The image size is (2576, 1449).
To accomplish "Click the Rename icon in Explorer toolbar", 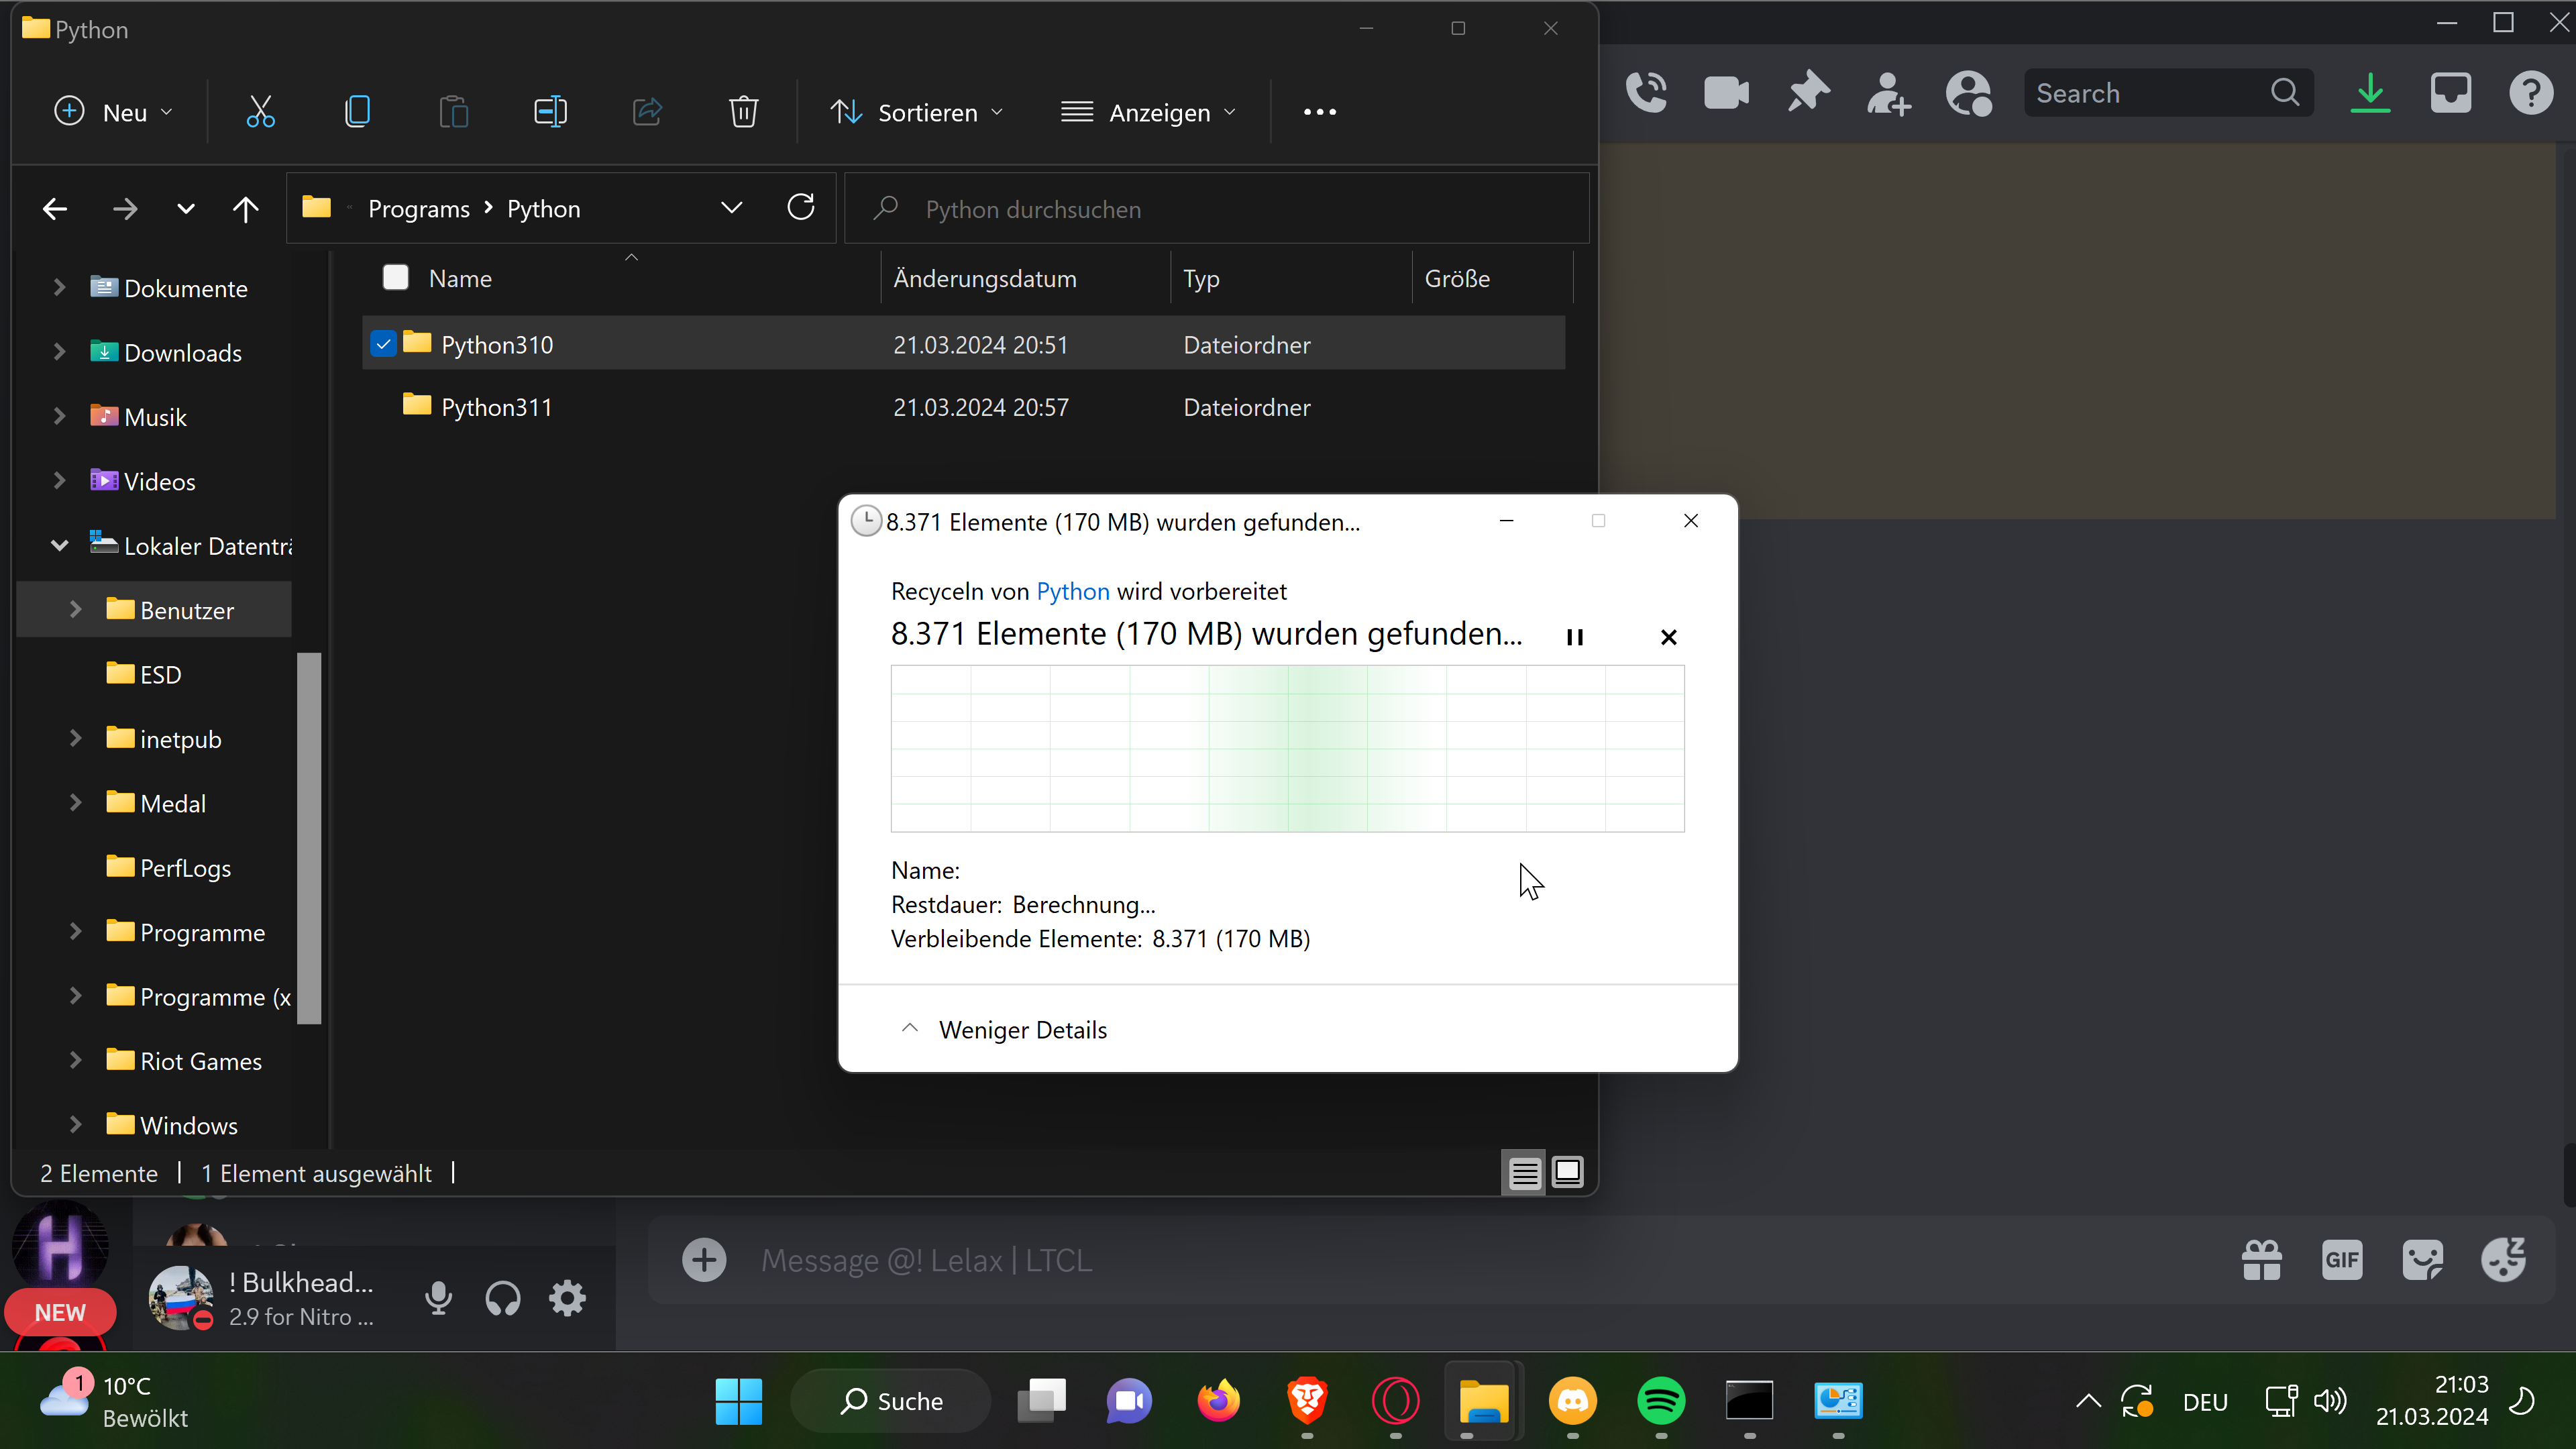I will (x=550, y=112).
